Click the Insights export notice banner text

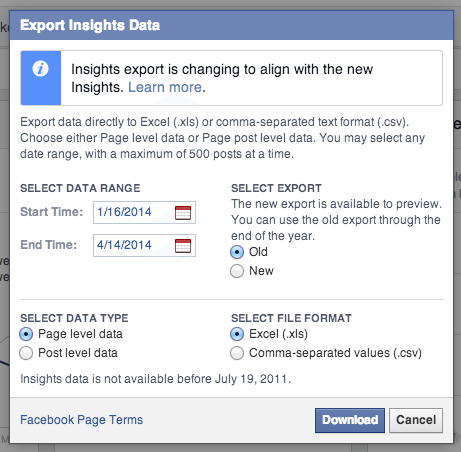click(x=222, y=78)
